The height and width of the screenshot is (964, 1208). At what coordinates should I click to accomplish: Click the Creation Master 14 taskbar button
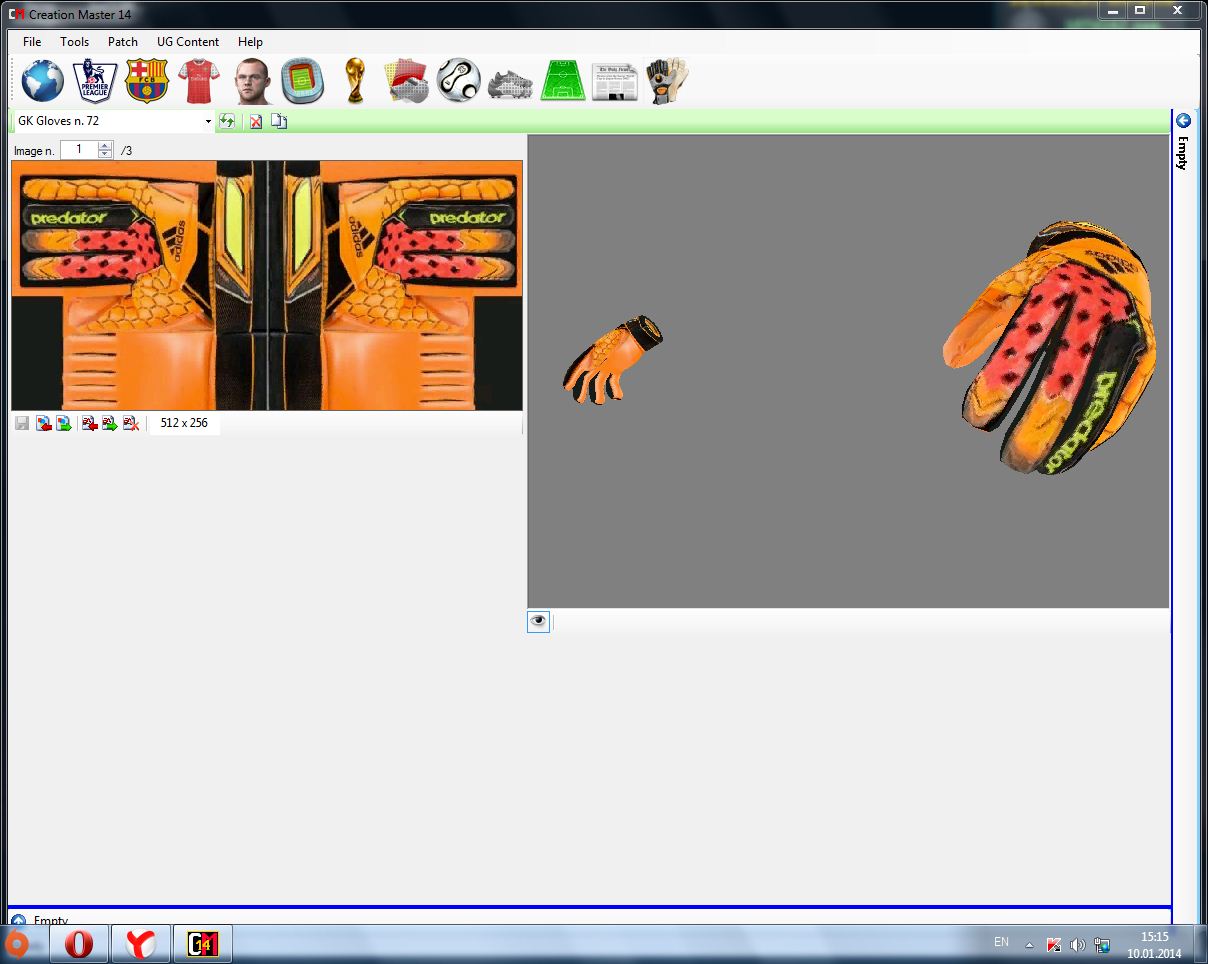(x=203, y=943)
